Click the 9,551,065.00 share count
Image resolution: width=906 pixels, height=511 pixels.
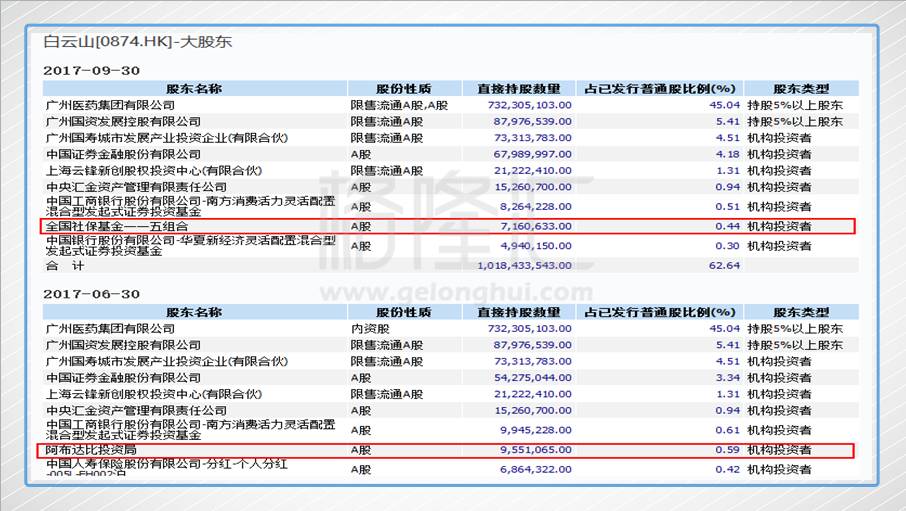tap(536, 449)
